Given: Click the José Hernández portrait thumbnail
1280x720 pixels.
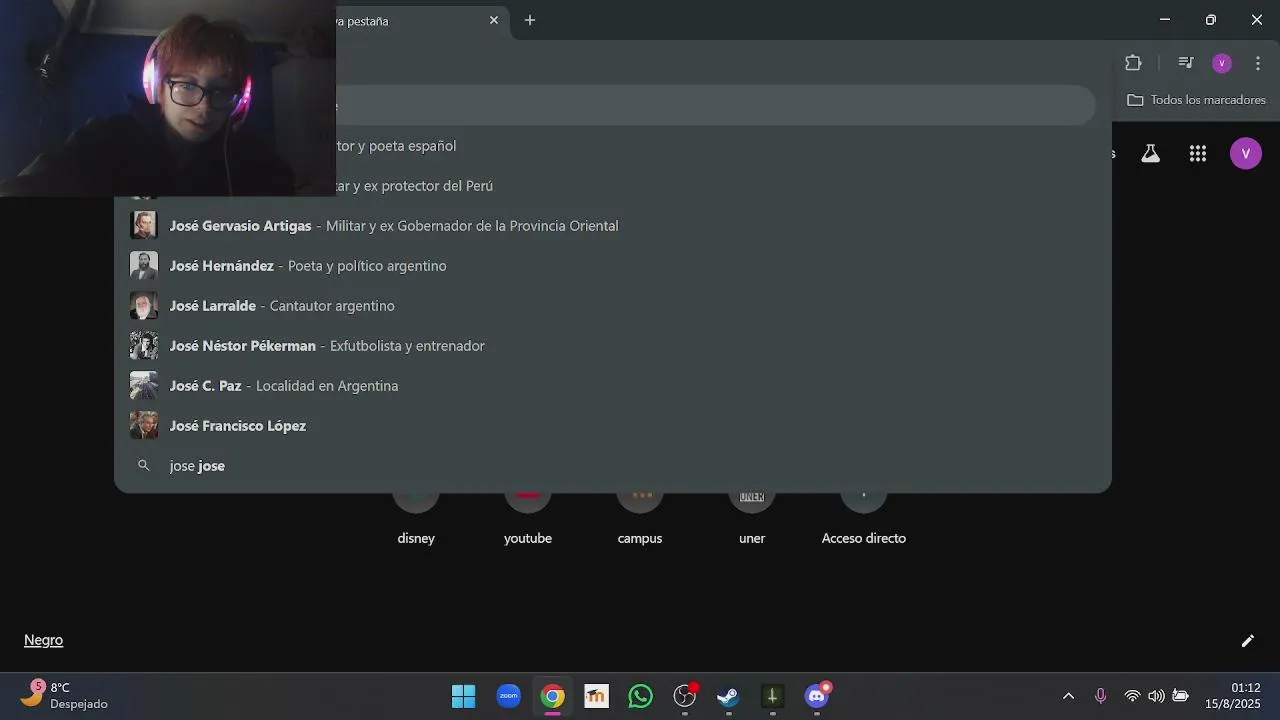Looking at the screenshot, I should tap(144, 265).
